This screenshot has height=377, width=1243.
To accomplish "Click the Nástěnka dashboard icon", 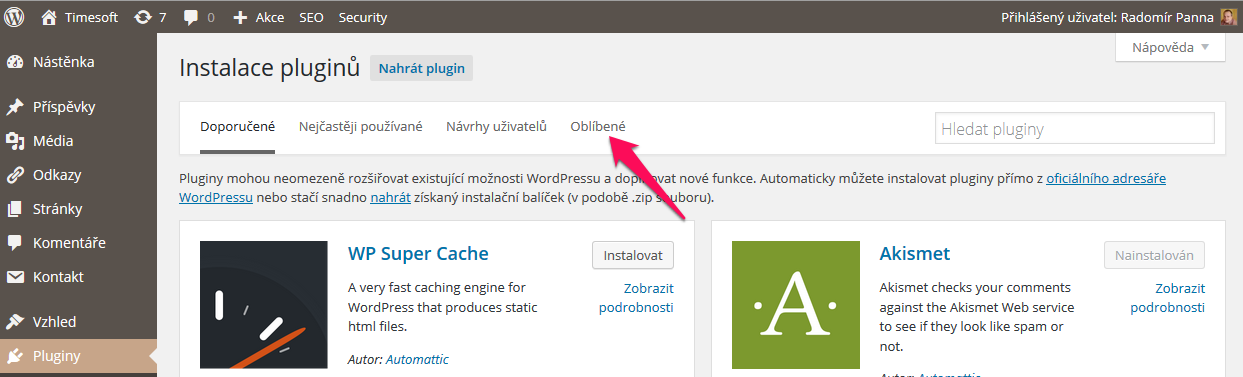I will 15,62.
